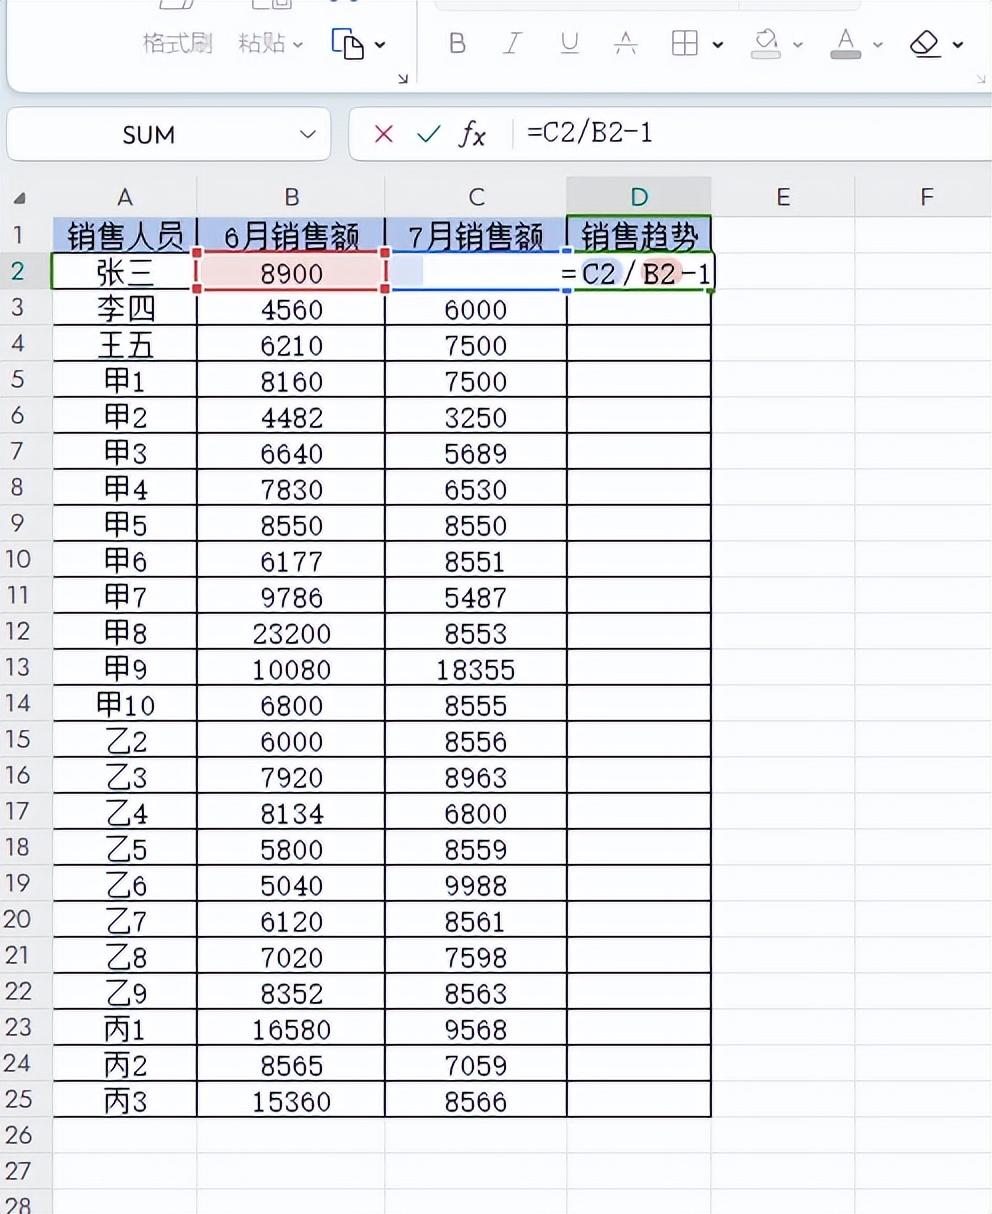Image resolution: width=992 pixels, height=1214 pixels.
Task: Click the select-all corner triangle
Action: 20,198
